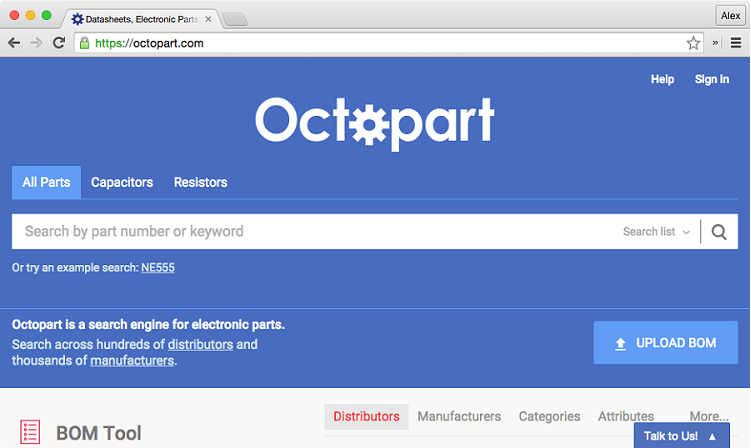Open the manufacturers link
751x448 pixels.
pos(132,360)
